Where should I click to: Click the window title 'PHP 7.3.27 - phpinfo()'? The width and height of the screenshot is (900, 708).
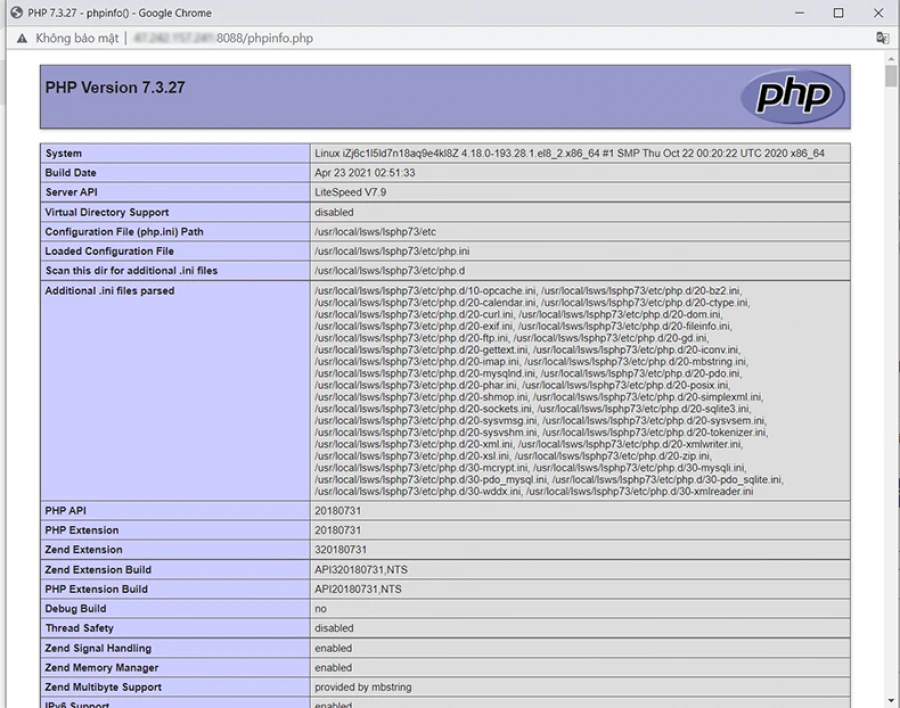78,13
